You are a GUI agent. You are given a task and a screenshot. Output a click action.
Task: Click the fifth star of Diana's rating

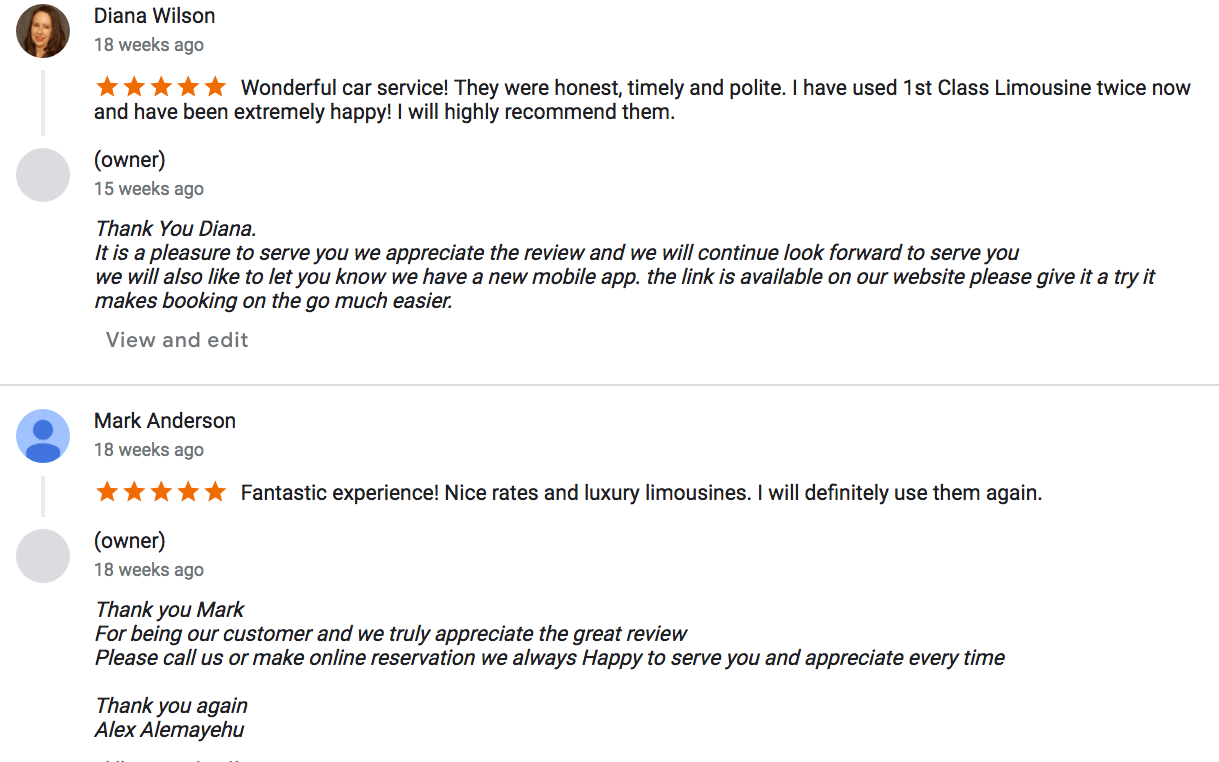(215, 88)
